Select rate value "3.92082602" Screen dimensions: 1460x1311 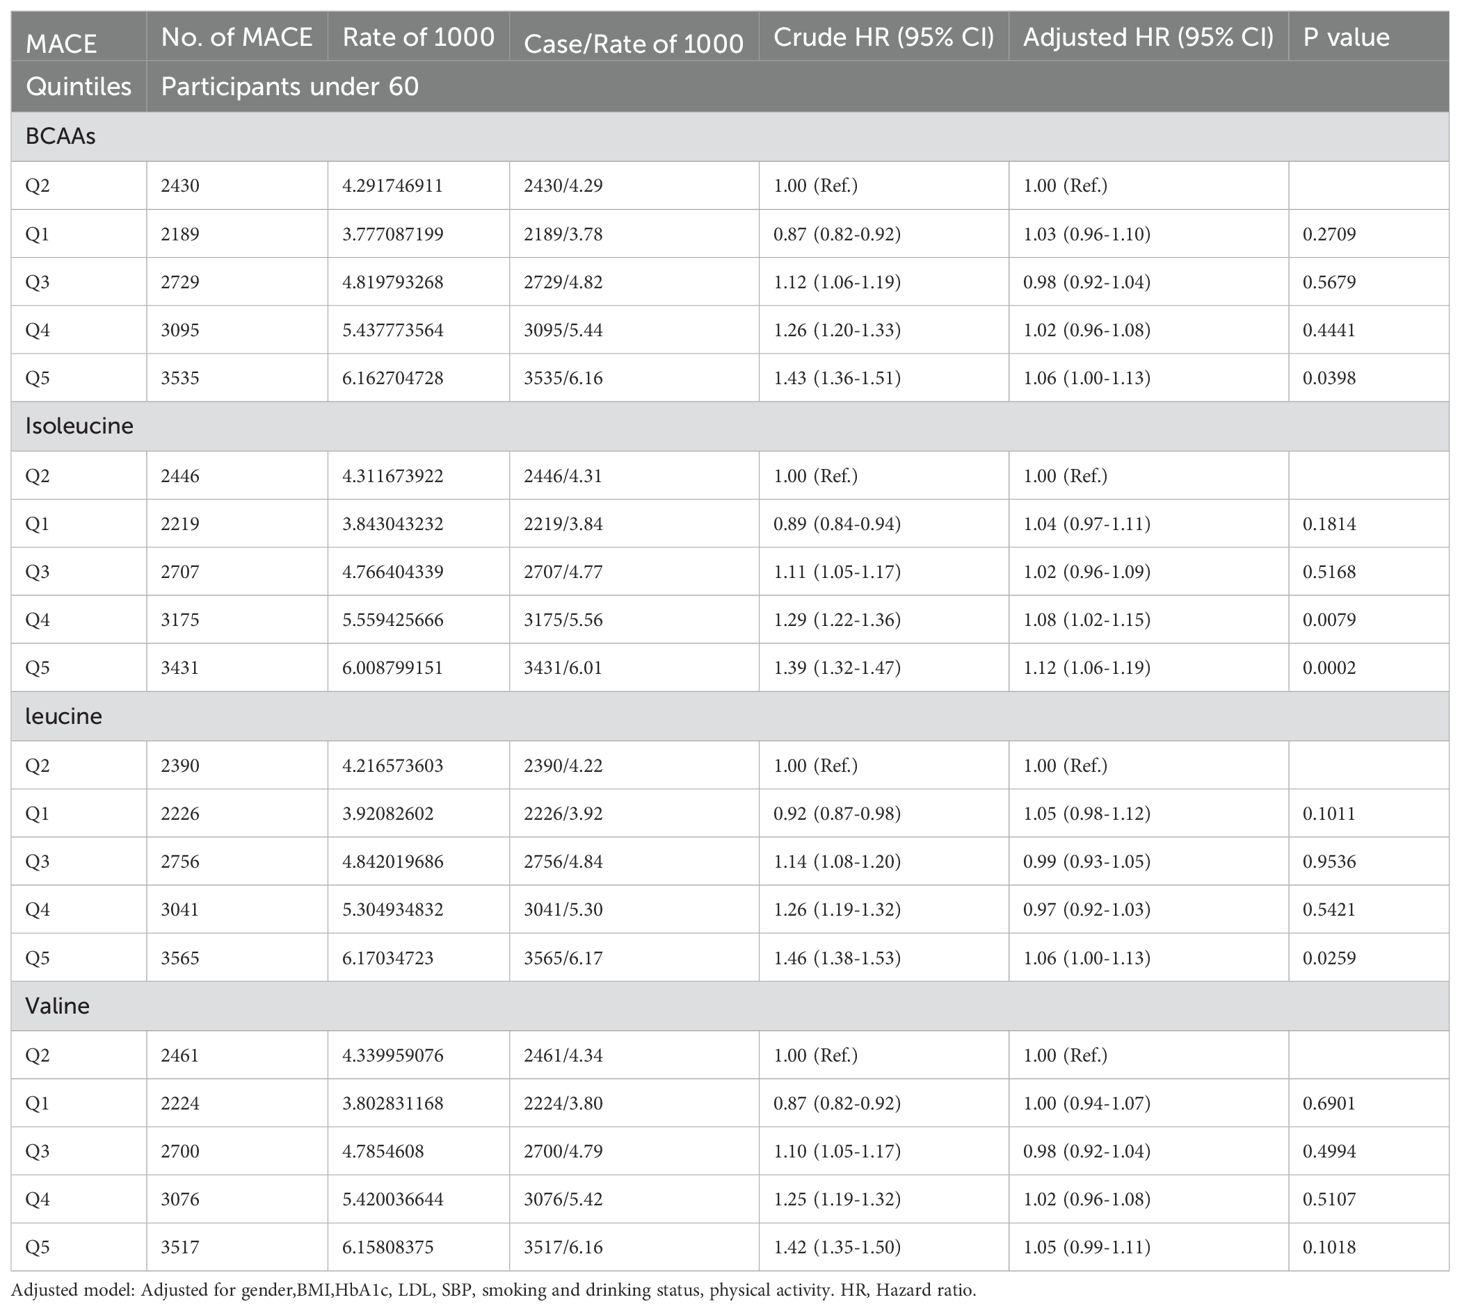(388, 814)
